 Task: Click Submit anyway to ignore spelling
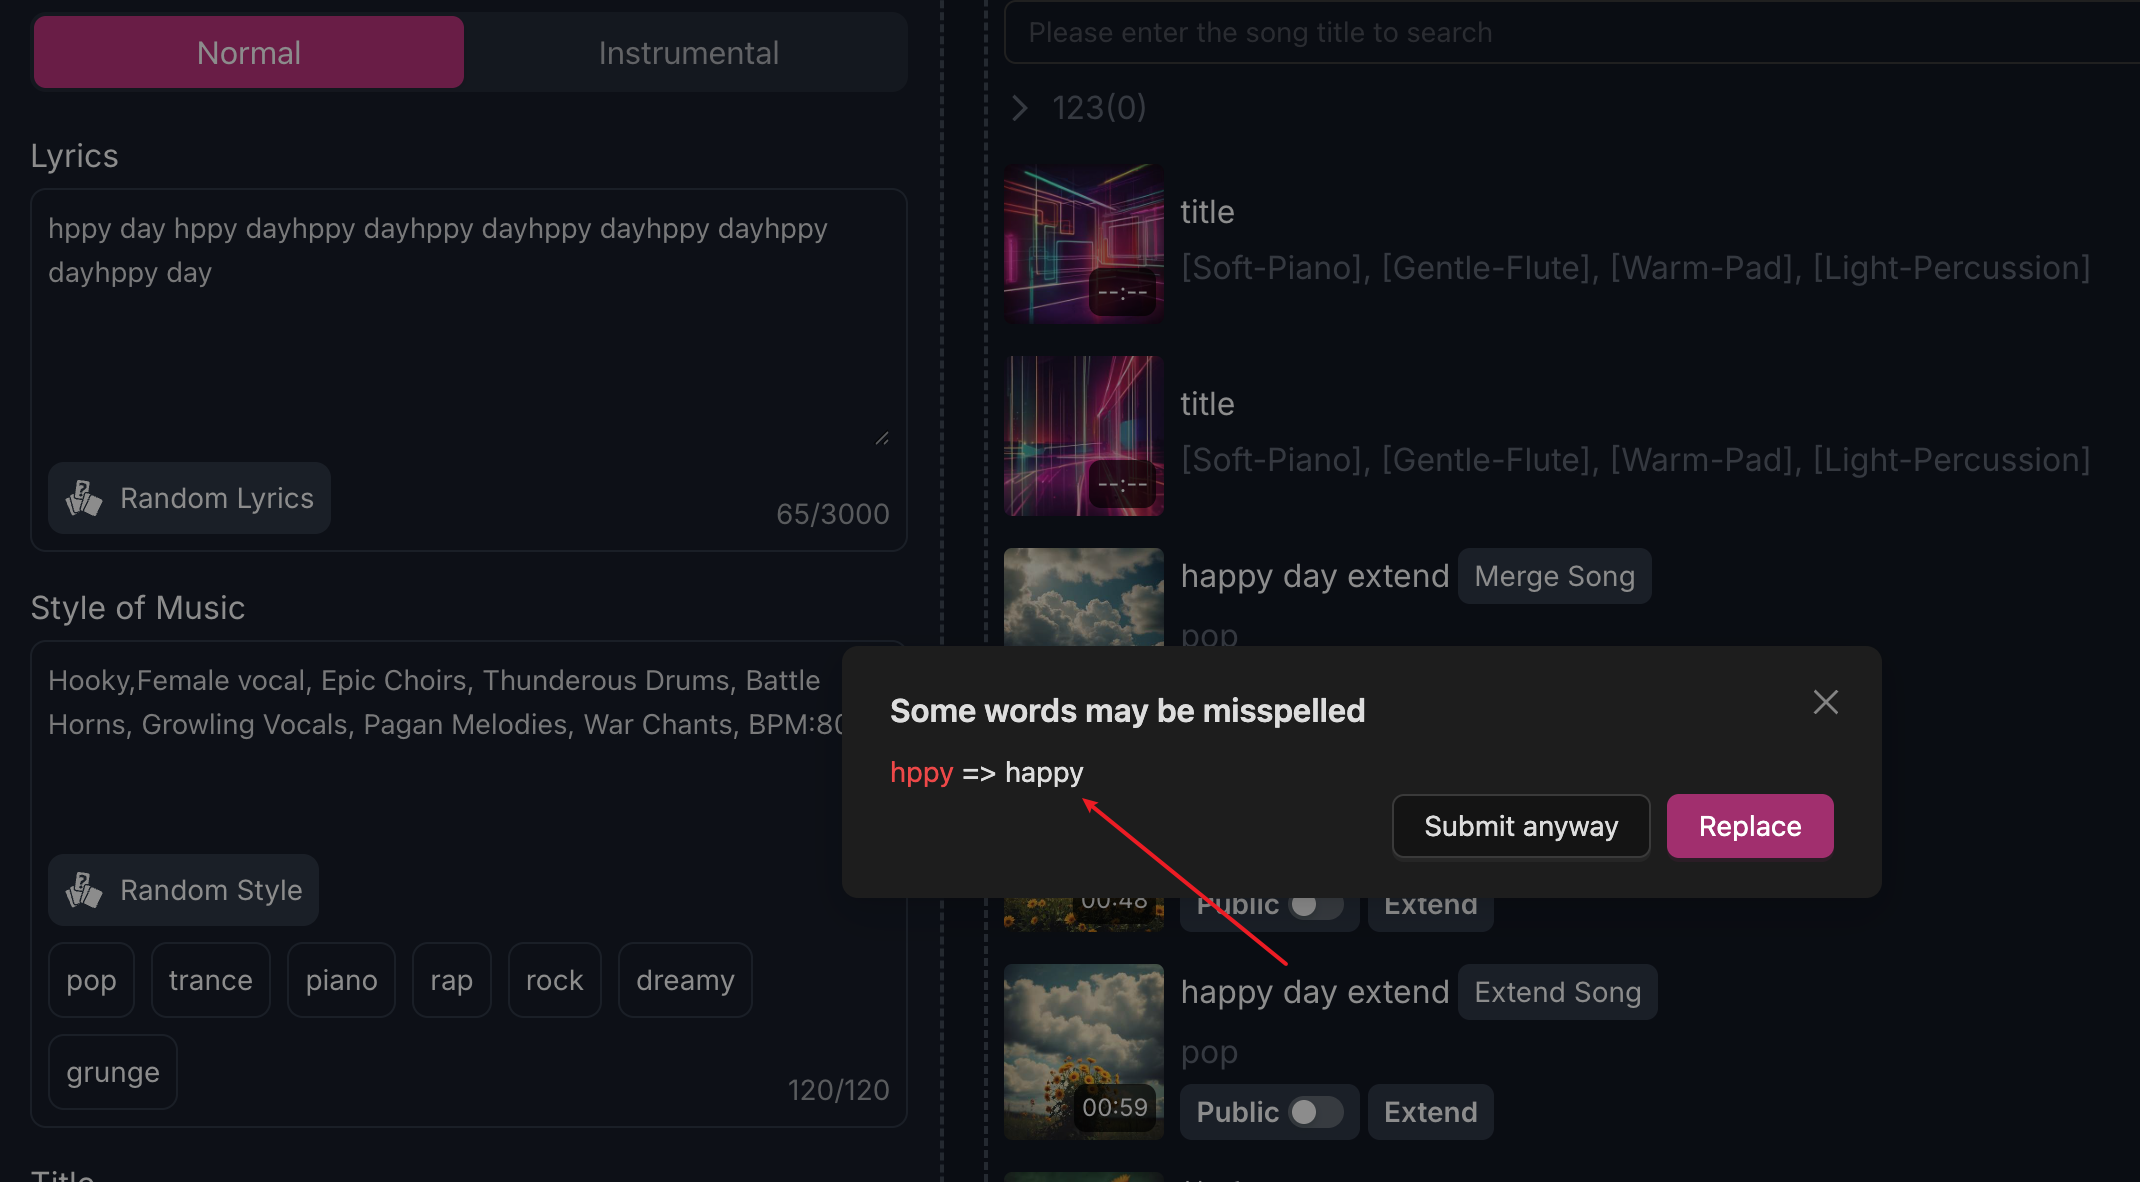[1520, 825]
